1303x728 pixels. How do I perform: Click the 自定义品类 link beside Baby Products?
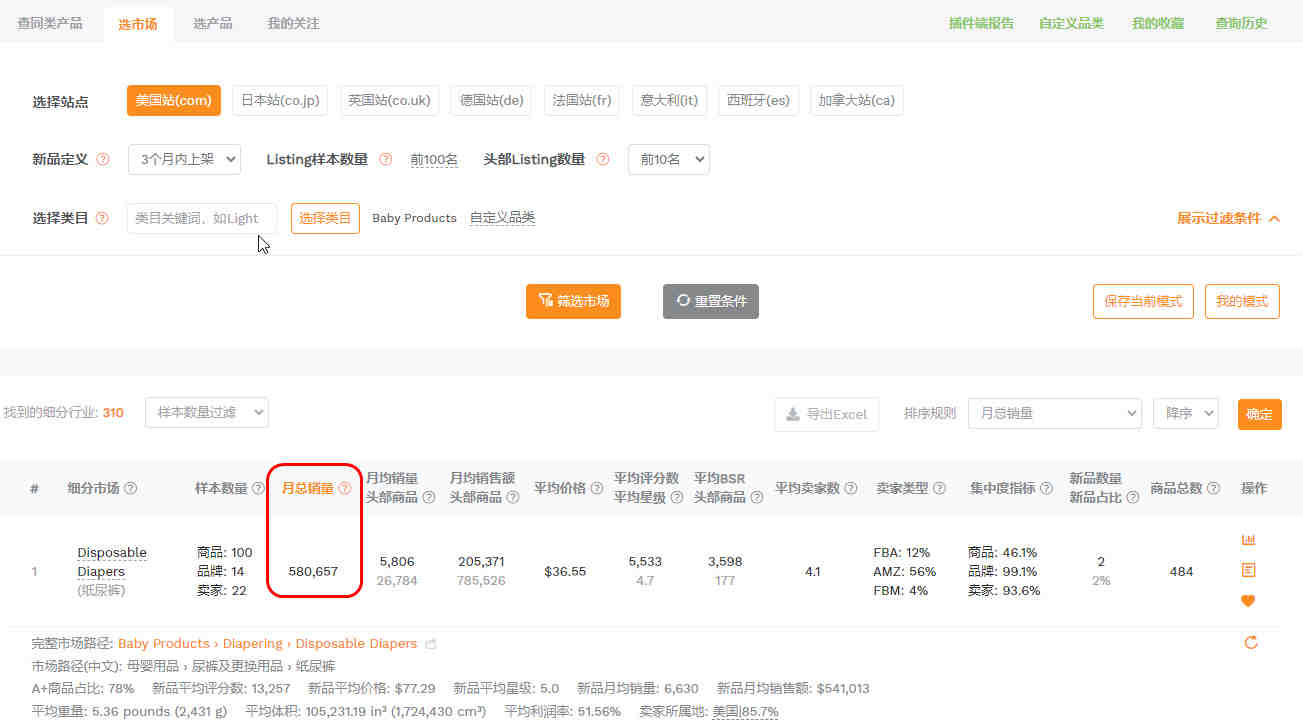pos(502,218)
